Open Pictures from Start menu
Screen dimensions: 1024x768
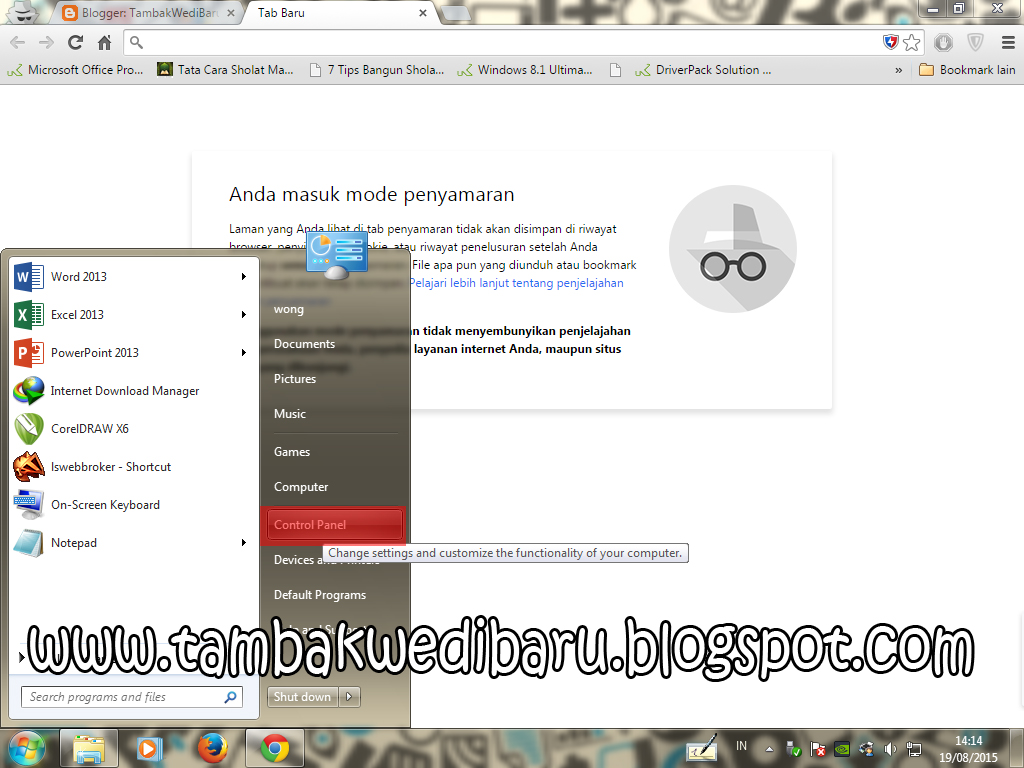tap(295, 379)
